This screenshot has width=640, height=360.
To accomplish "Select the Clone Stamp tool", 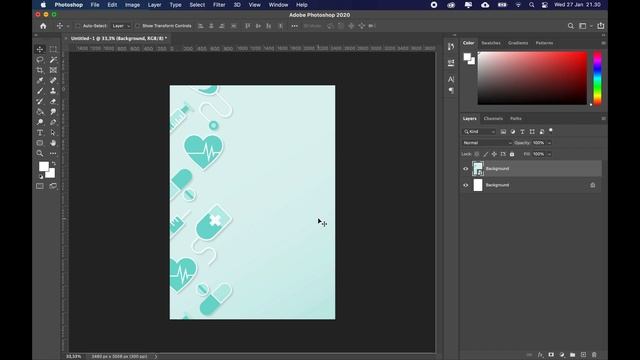I will (53, 91).
